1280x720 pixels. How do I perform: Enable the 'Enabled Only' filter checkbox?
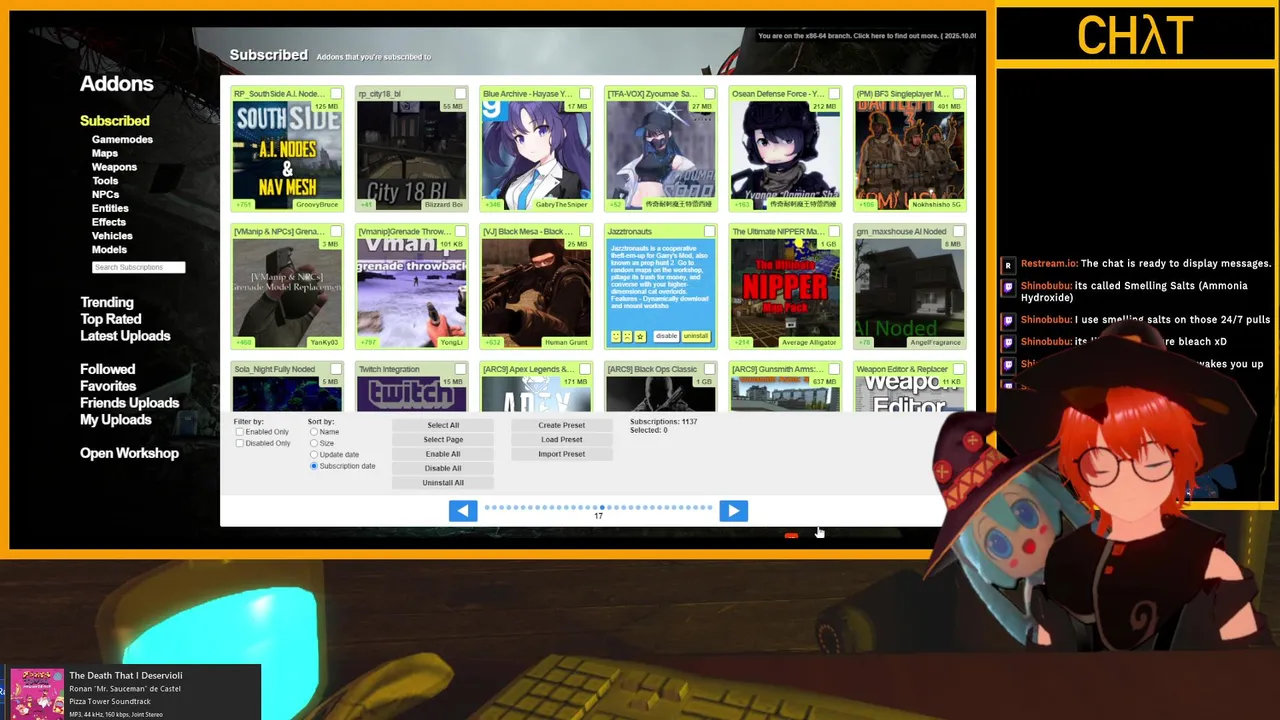[x=239, y=432]
